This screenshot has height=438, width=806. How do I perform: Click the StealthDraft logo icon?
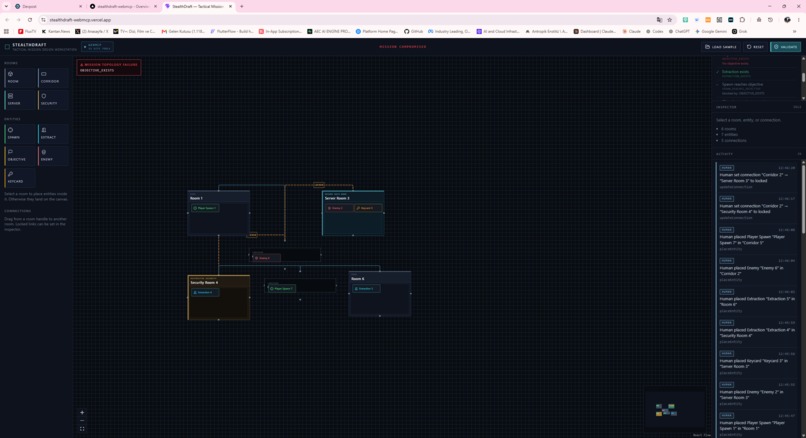coord(7,47)
